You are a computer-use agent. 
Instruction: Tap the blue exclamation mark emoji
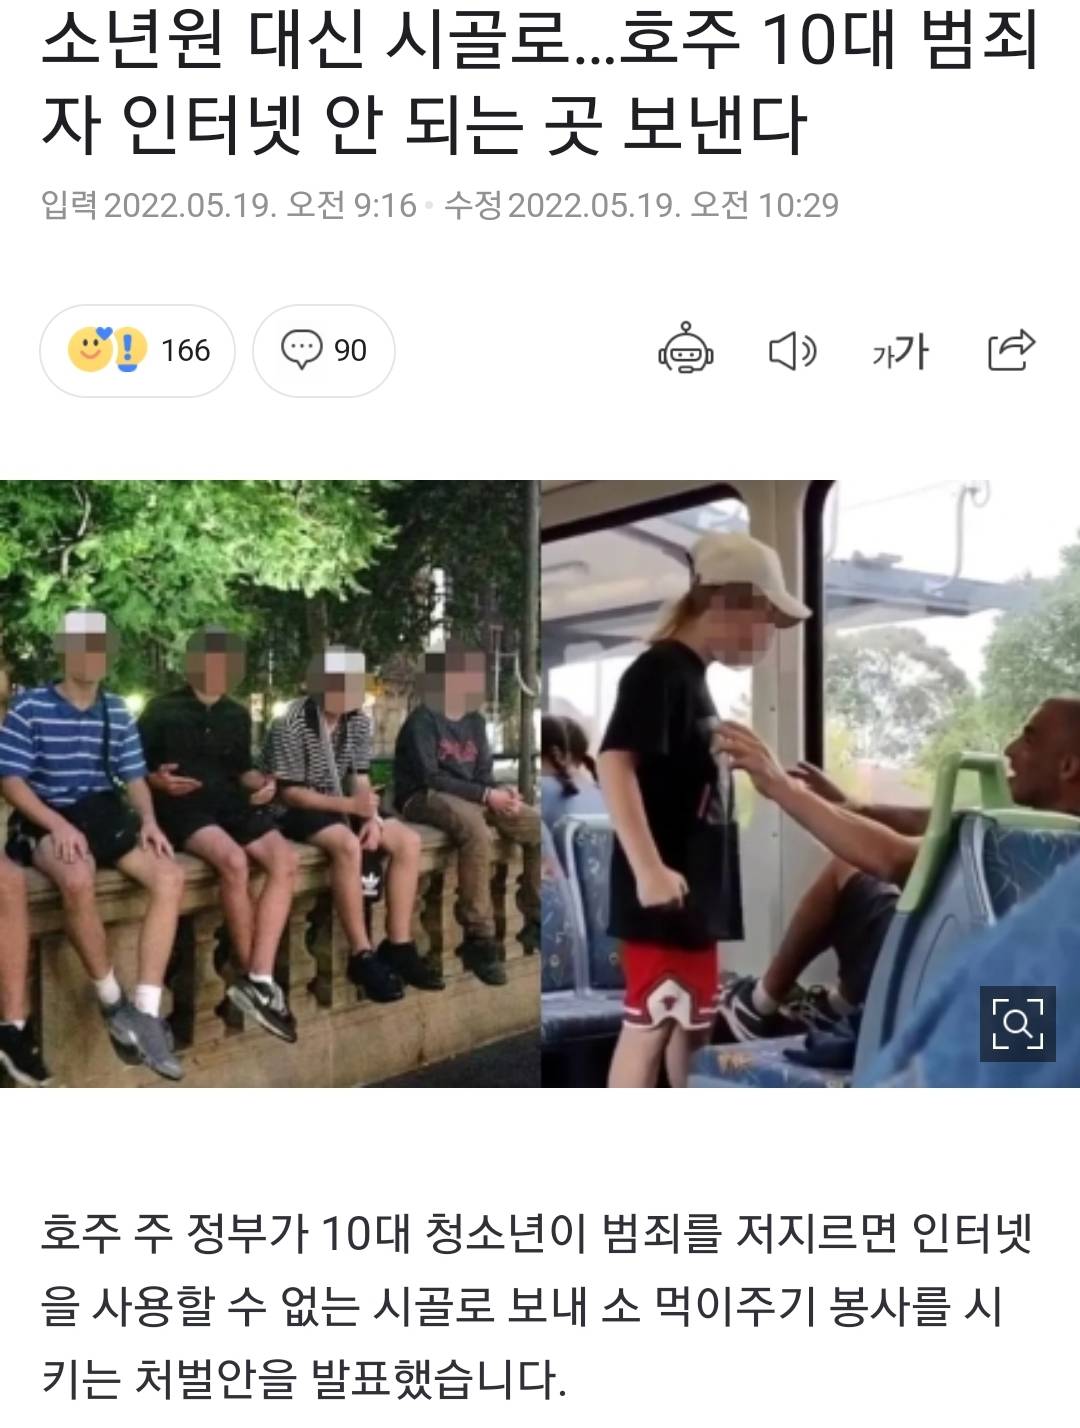click(129, 350)
